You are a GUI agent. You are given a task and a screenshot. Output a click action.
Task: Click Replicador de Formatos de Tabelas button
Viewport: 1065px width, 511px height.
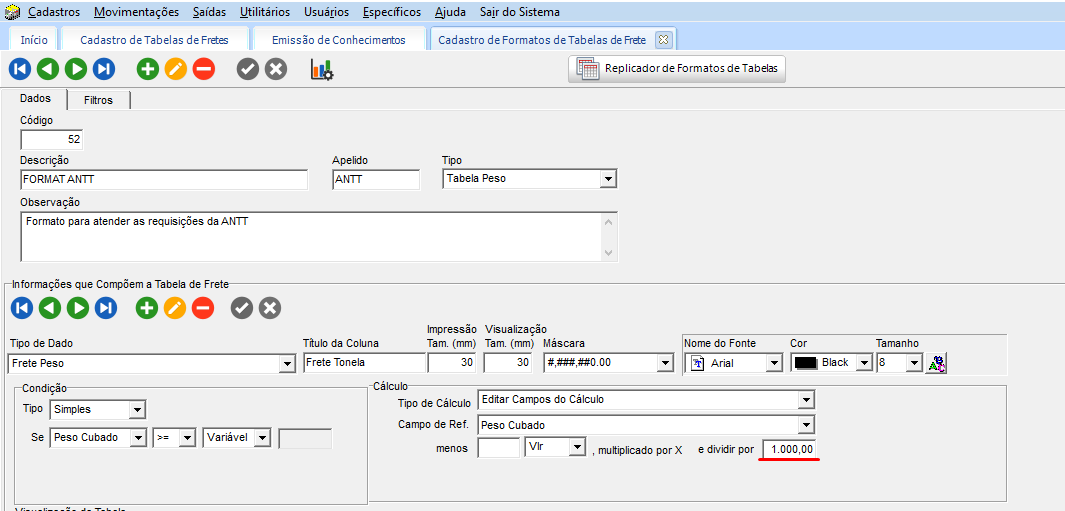(677, 69)
